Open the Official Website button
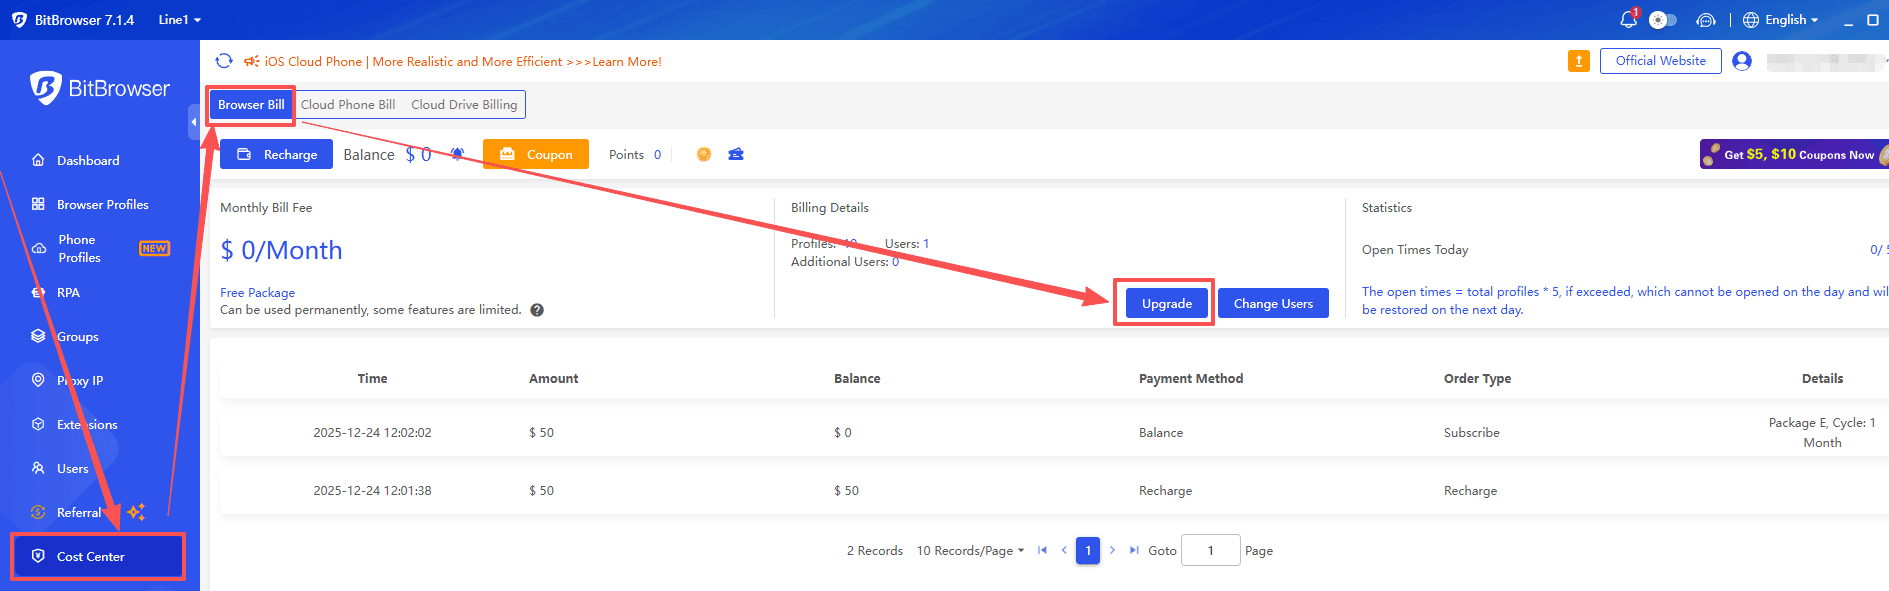Image resolution: width=1889 pixels, height=591 pixels. (x=1661, y=61)
